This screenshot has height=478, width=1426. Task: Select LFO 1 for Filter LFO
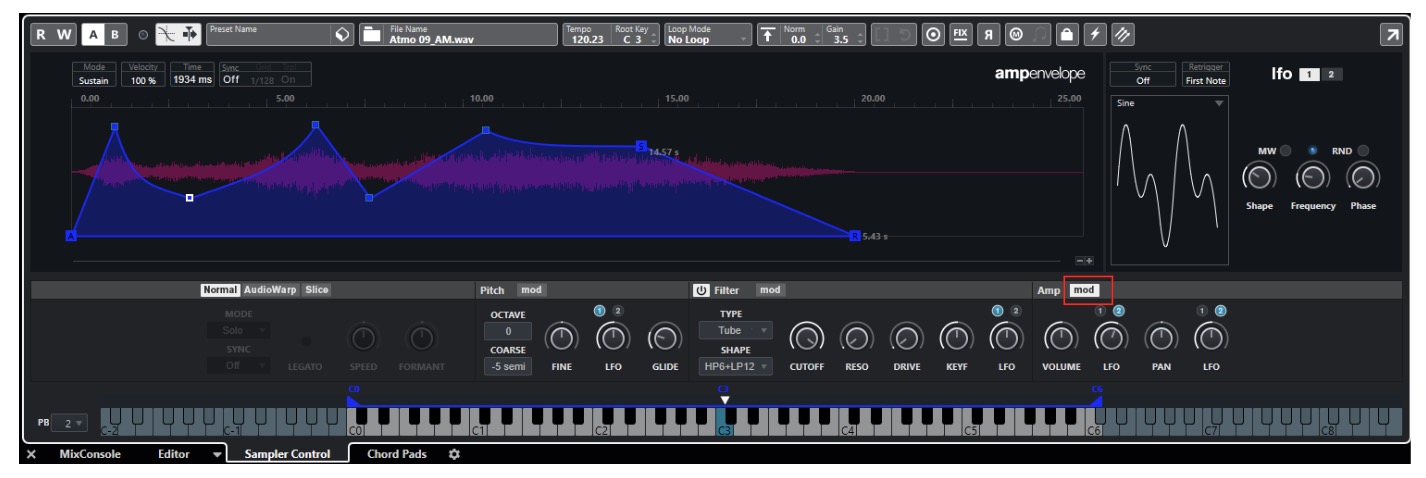pos(997,311)
